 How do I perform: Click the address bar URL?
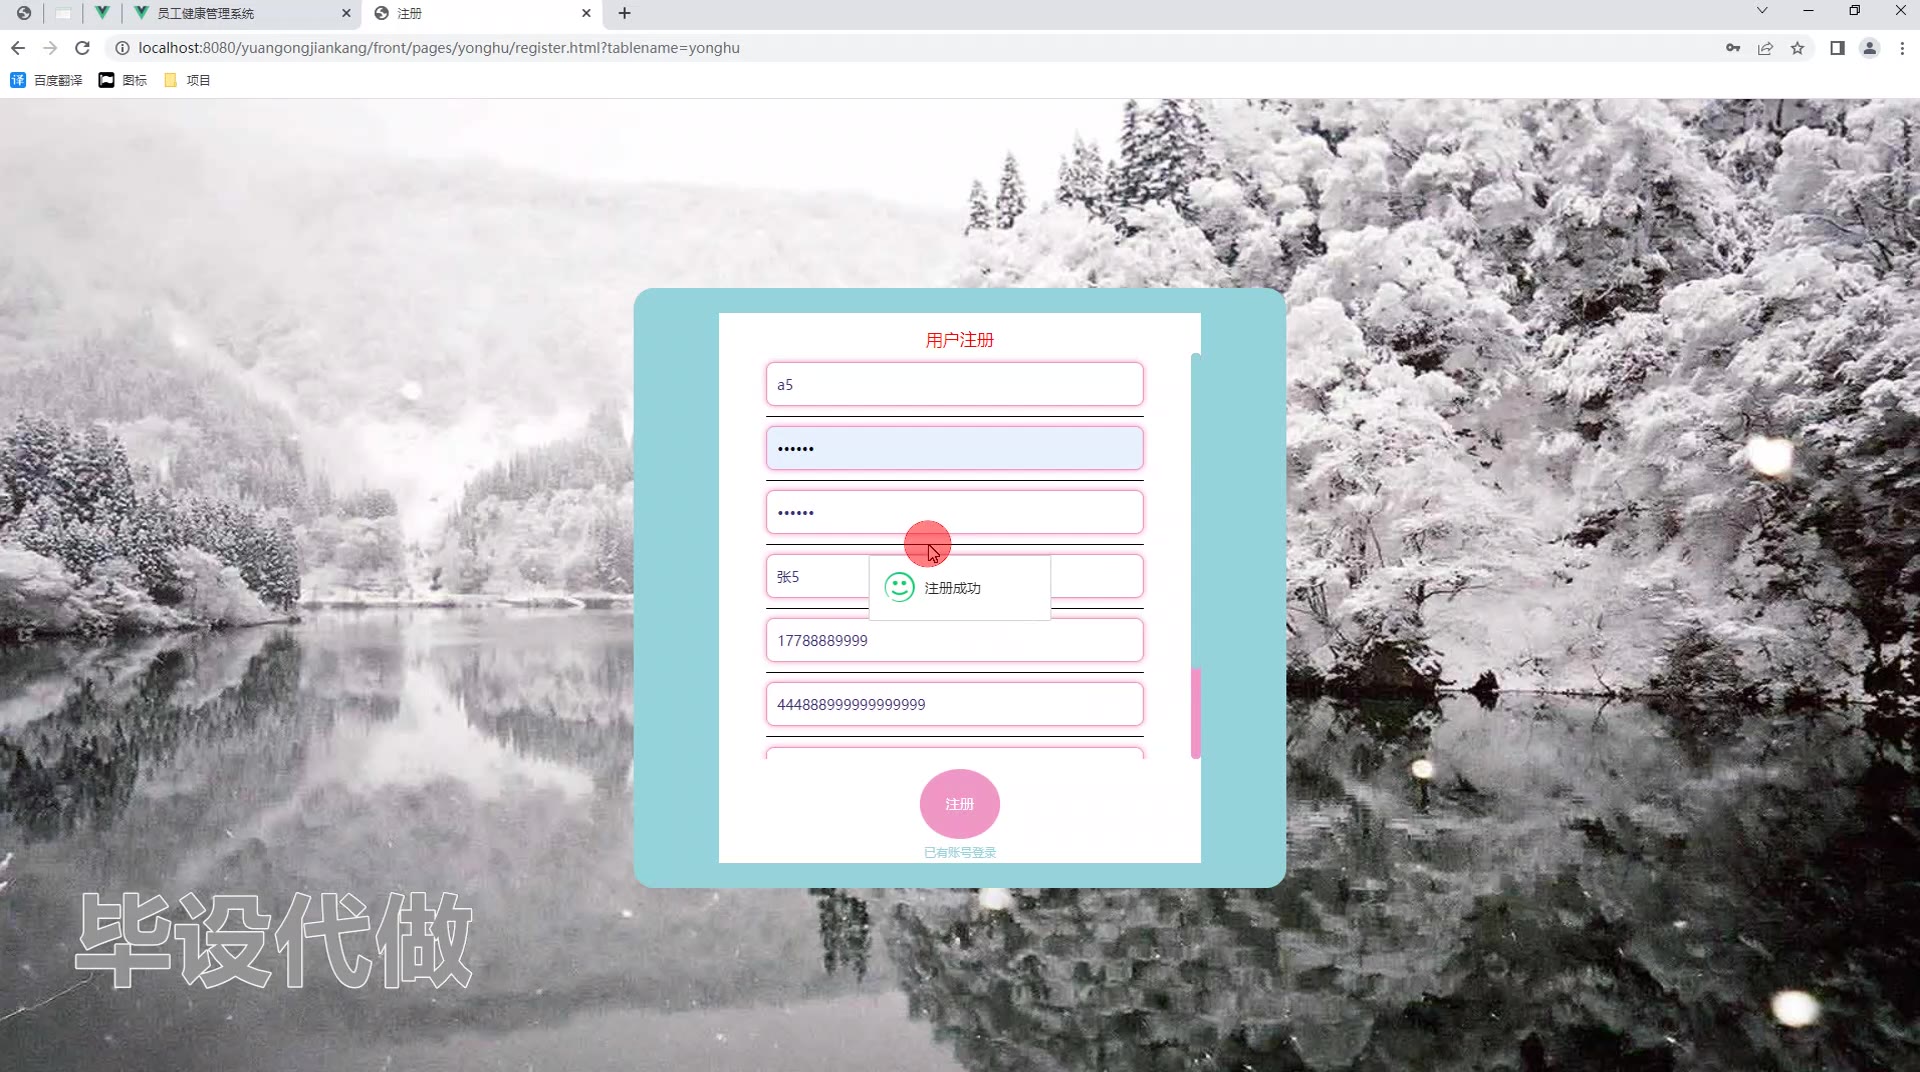click(x=439, y=48)
